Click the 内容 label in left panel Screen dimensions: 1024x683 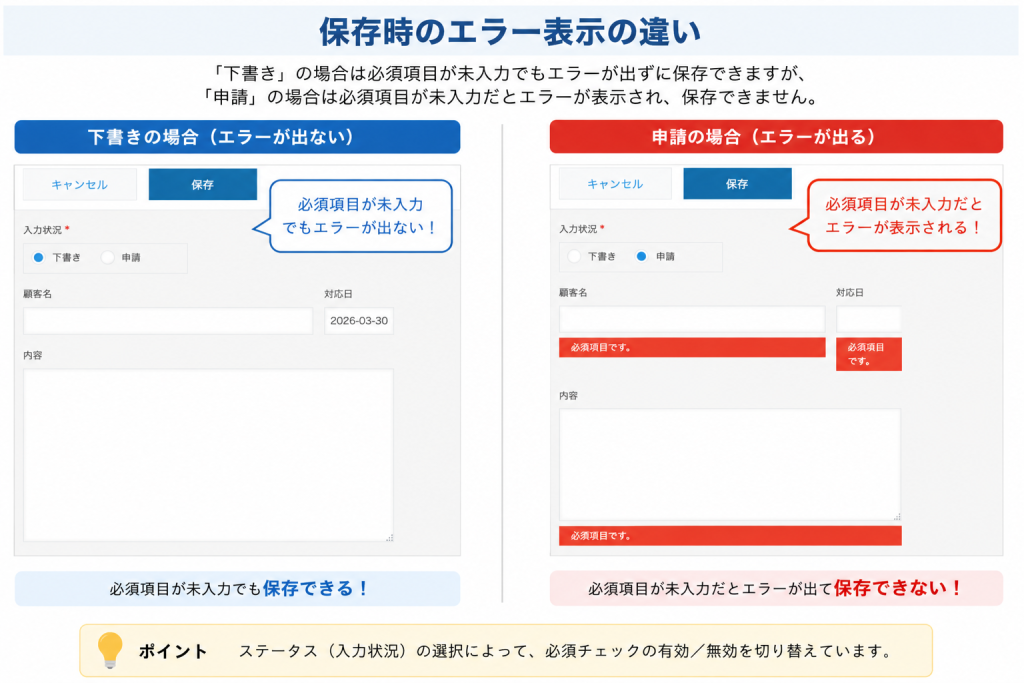pyautogui.click(x=33, y=355)
